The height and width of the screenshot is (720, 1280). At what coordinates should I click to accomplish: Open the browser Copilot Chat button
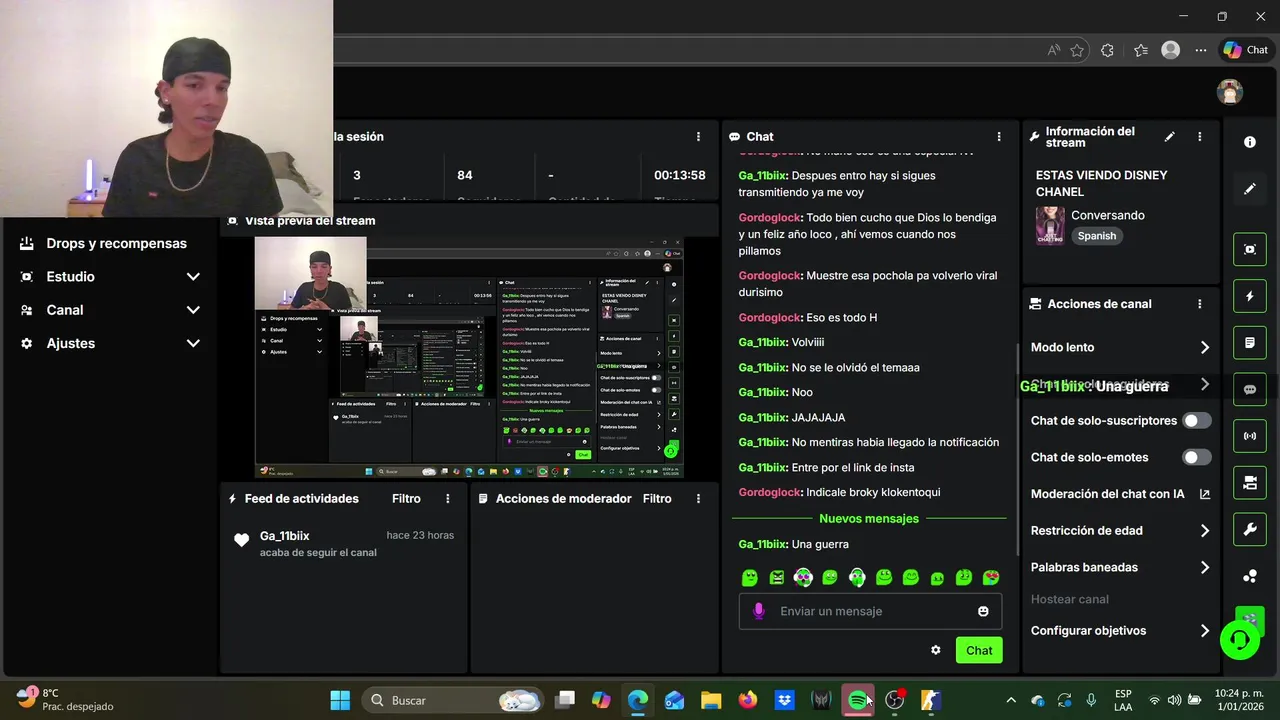(1245, 50)
